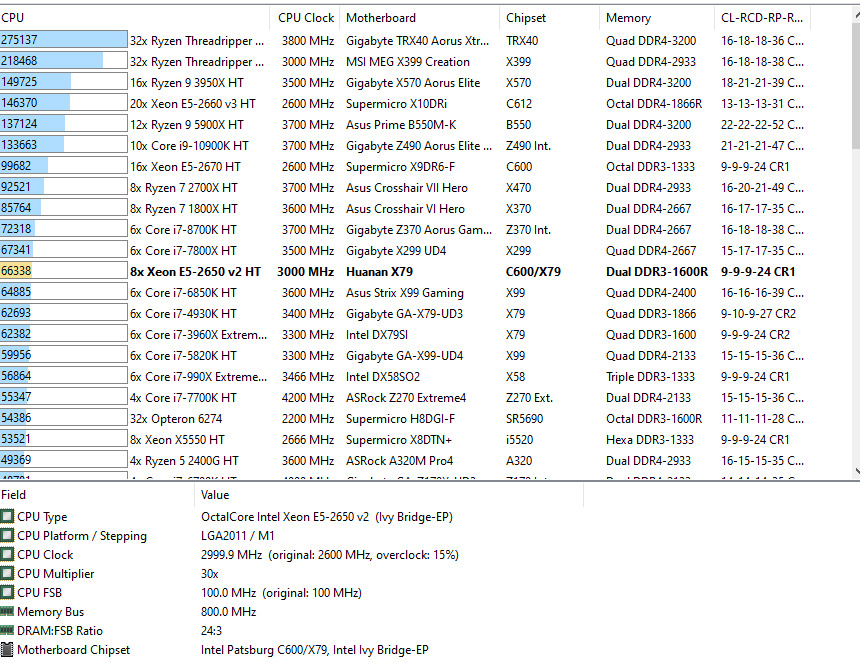Click the Motherboard Chipset icon

click(7, 650)
